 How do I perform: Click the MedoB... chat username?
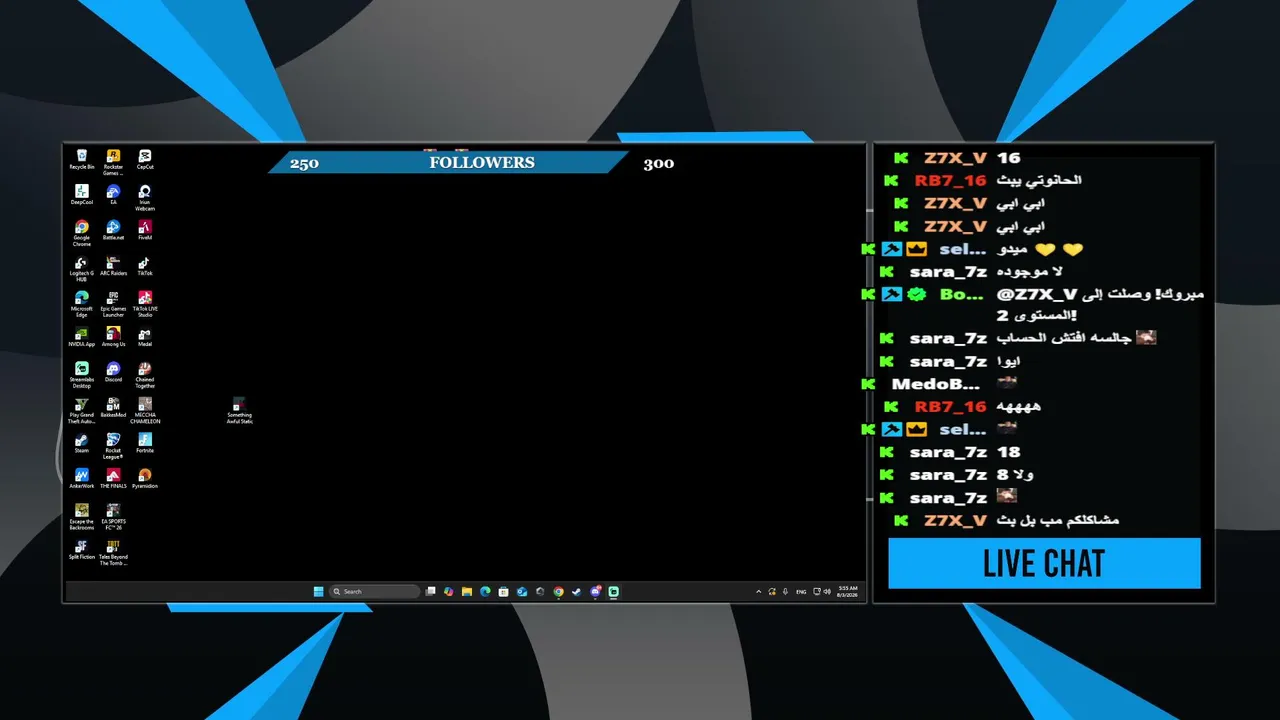coord(936,384)
